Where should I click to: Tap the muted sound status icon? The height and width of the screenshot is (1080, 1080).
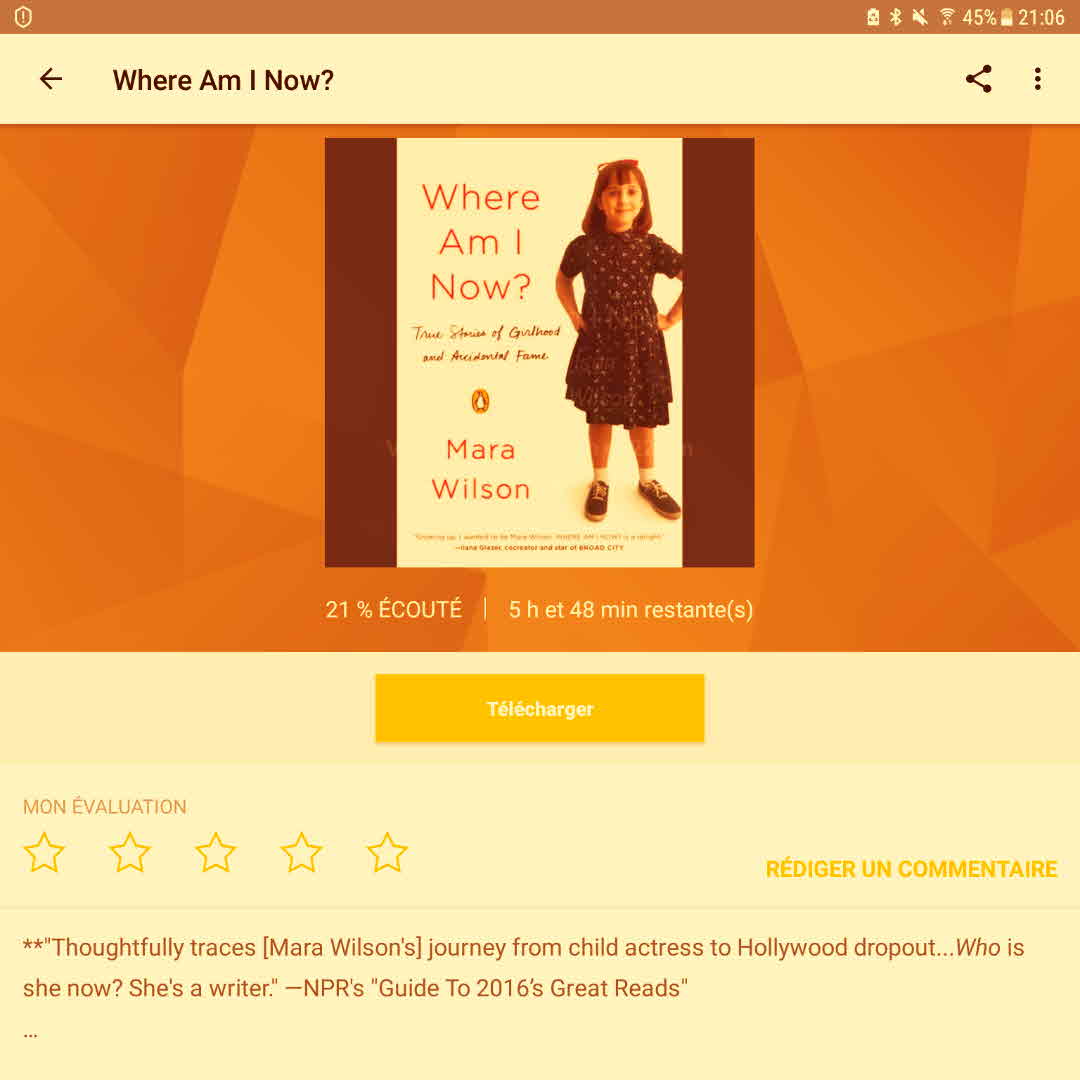[x=920, y=17]
